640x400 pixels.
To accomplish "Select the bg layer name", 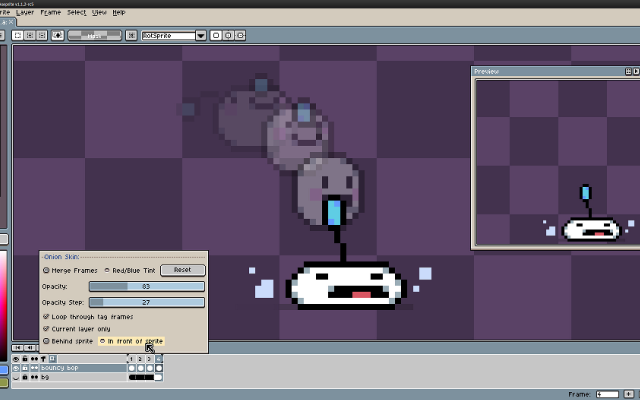I will pos(83,377).
